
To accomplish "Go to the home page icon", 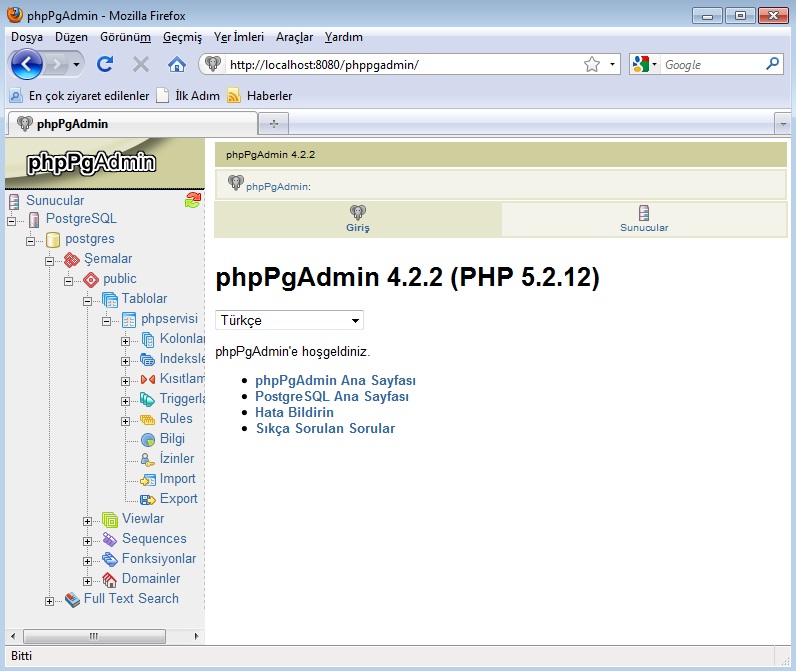I will 177,64.
